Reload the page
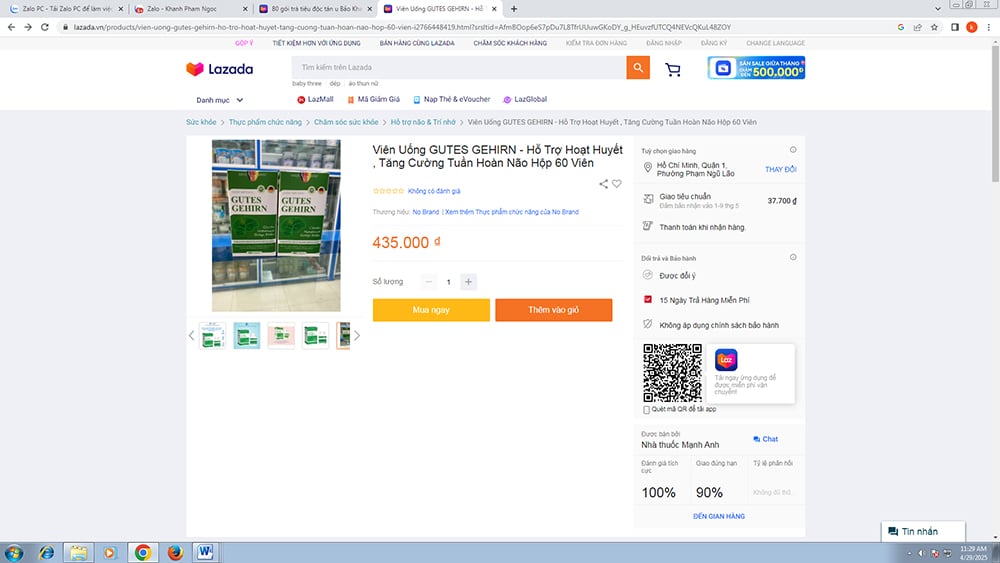This screenshot has height=563, width=1000. [x=45, y=27]
